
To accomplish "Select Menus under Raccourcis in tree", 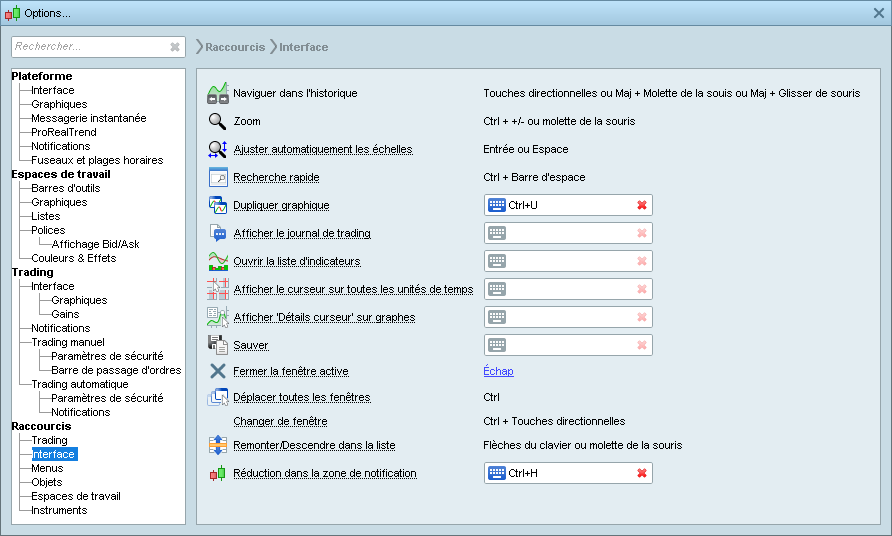I will pos(47,468).
